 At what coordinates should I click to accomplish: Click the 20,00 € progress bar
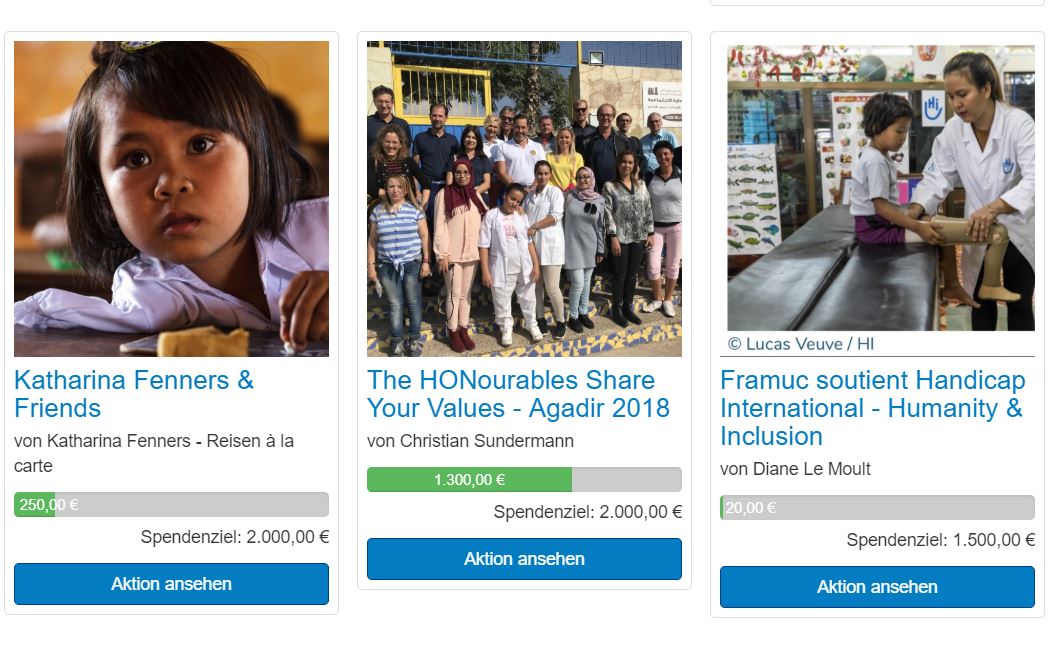pyautogui.click(x=877, y=508)
